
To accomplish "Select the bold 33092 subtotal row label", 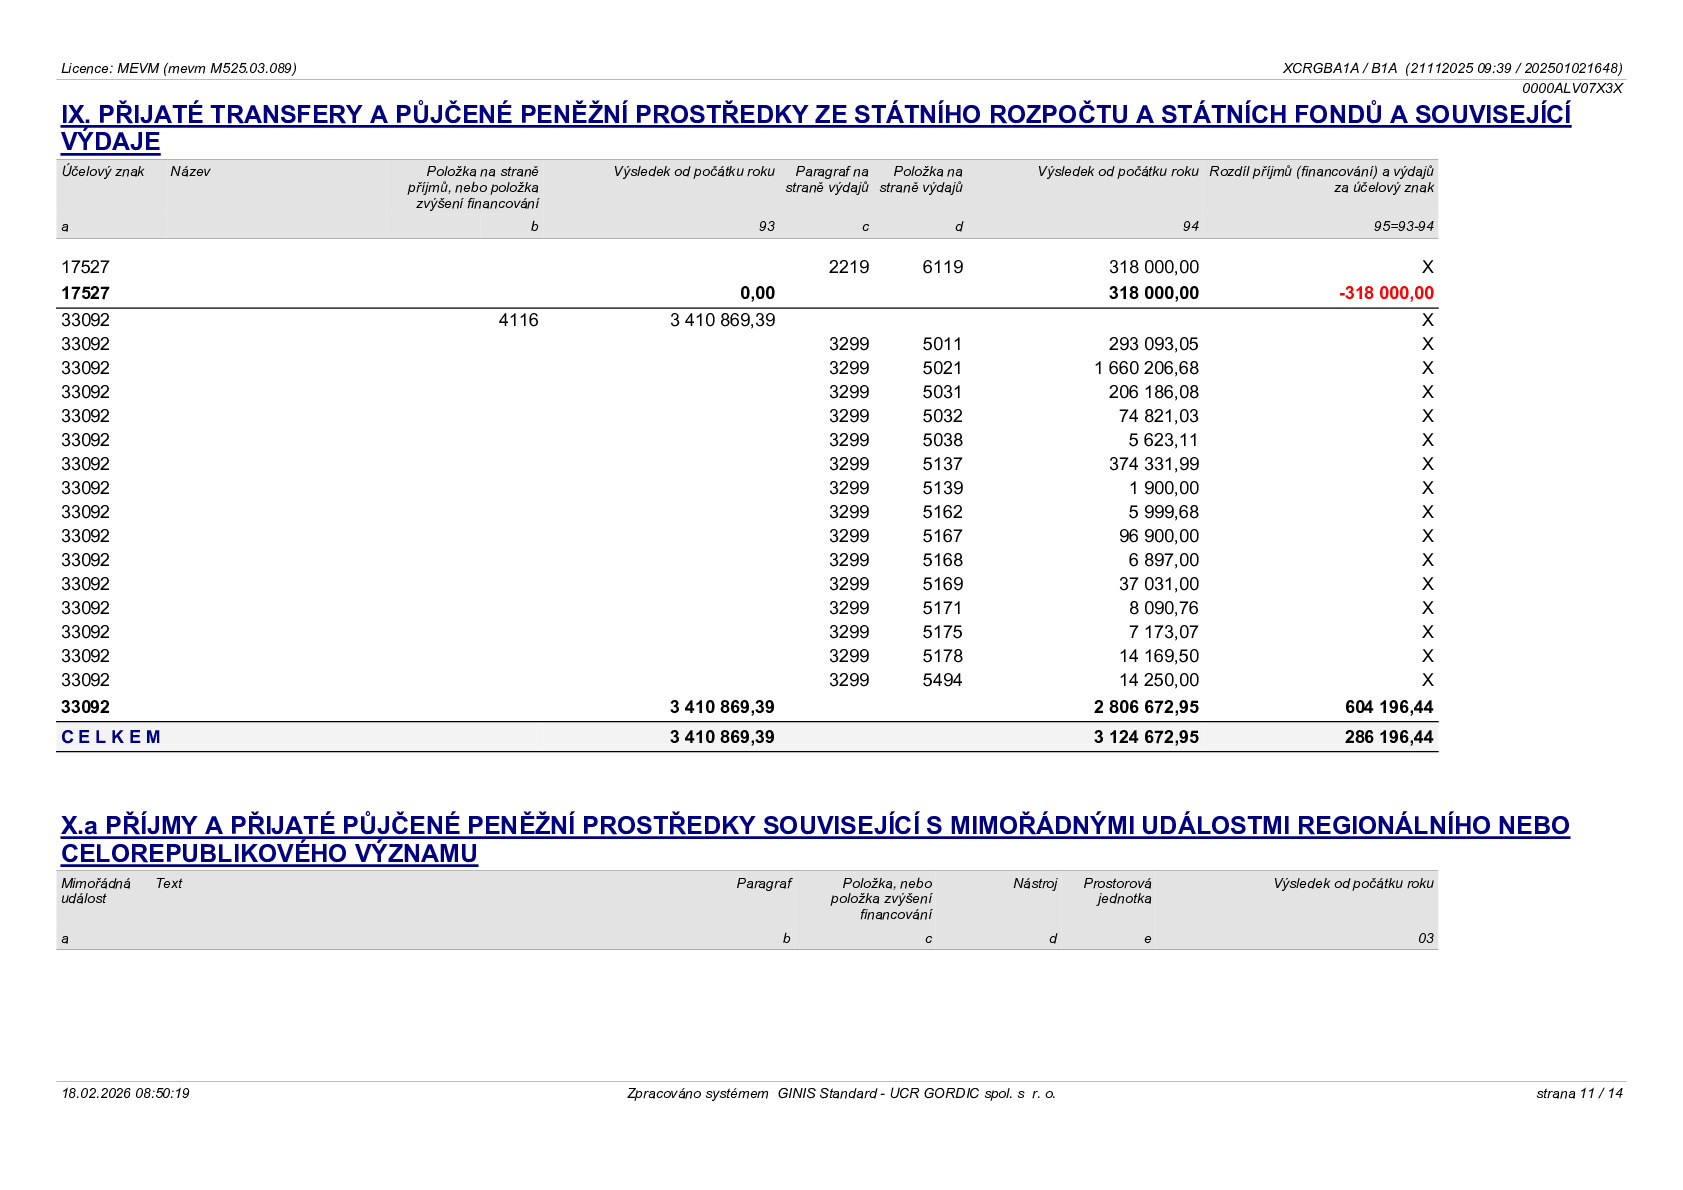I will (x=85, y=707).
